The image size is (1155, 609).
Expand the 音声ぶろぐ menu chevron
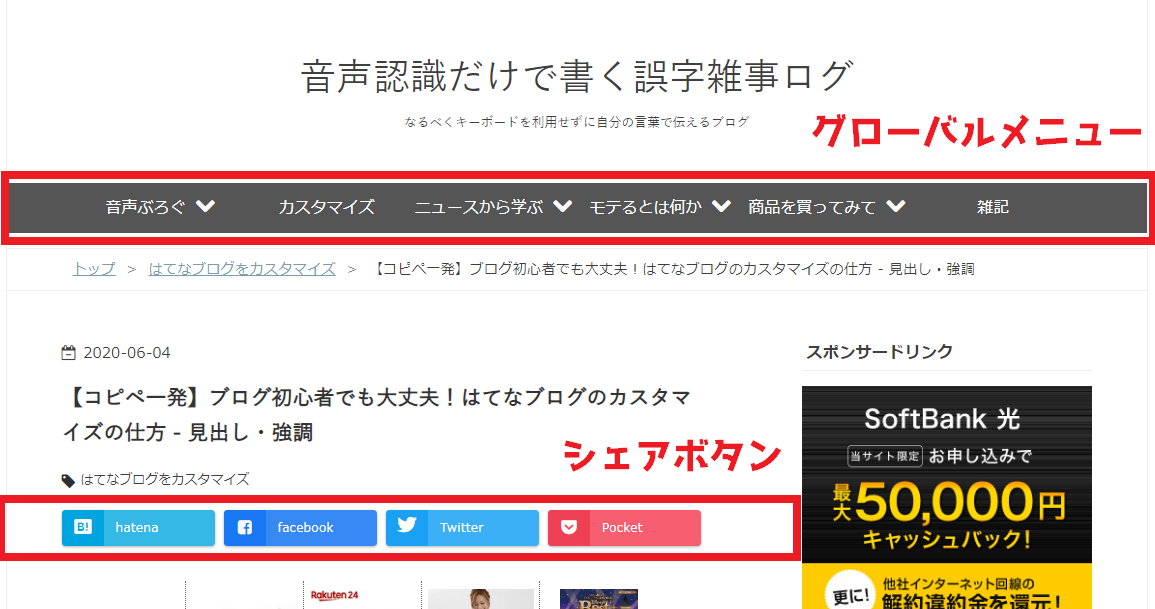point(206,206)
